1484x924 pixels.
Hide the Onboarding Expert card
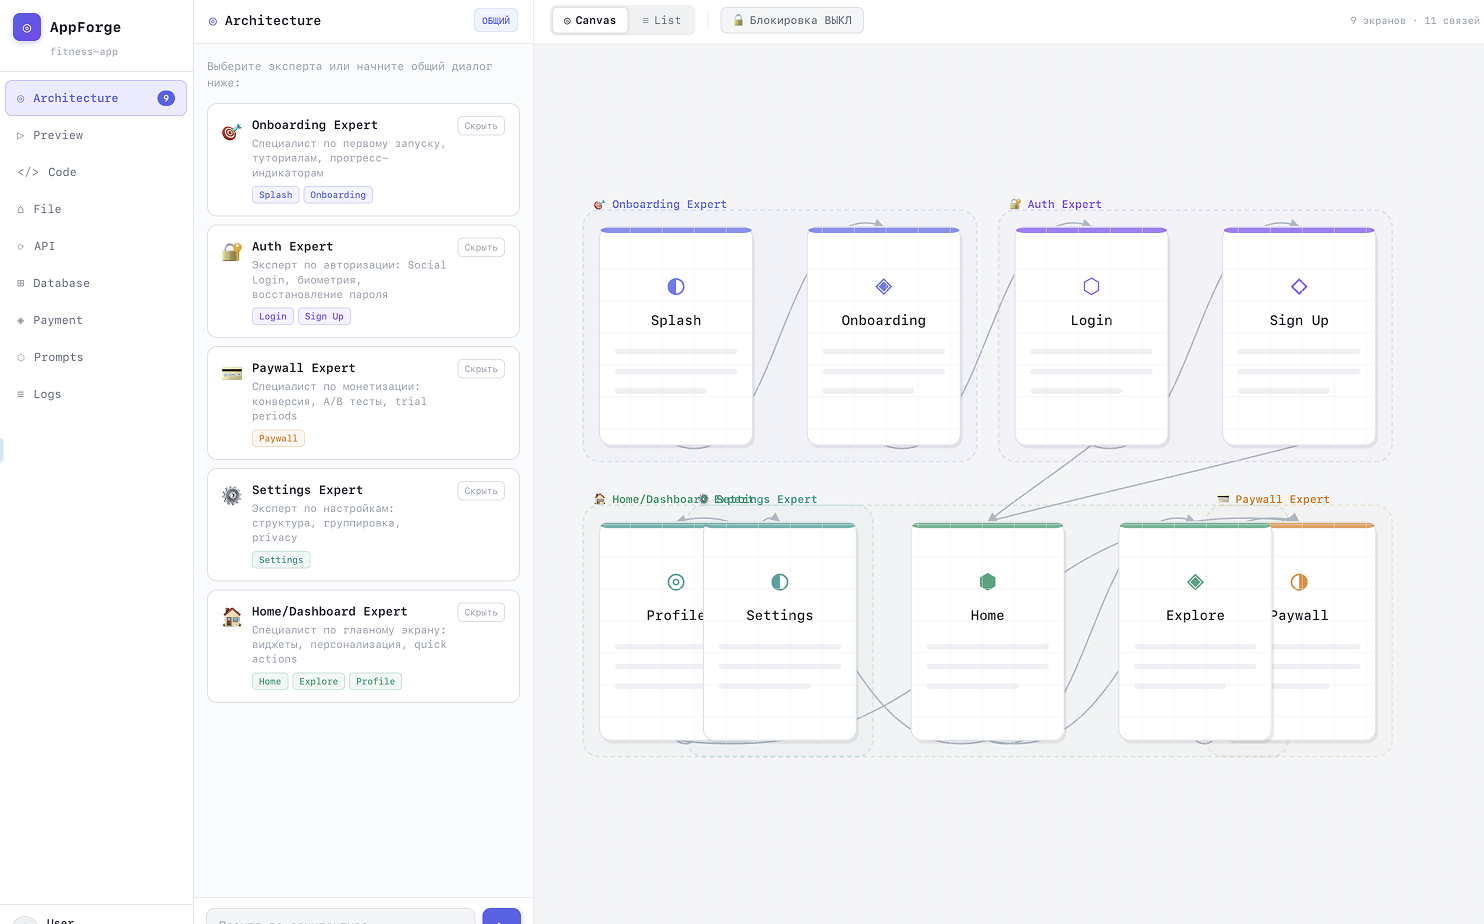(481, 125)
